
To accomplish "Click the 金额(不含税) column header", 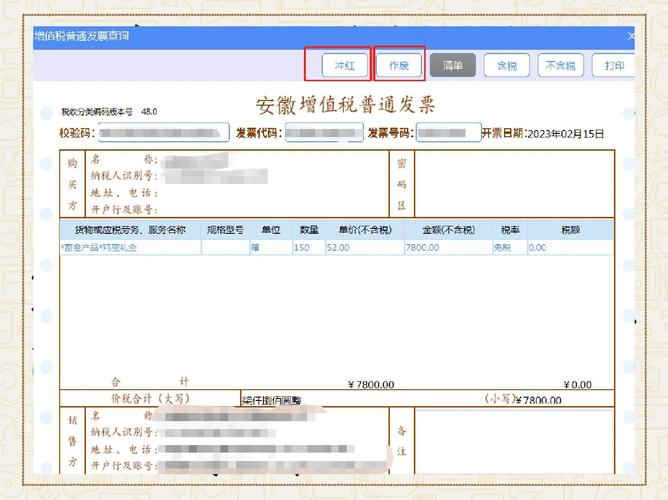I will coord(449,230).
